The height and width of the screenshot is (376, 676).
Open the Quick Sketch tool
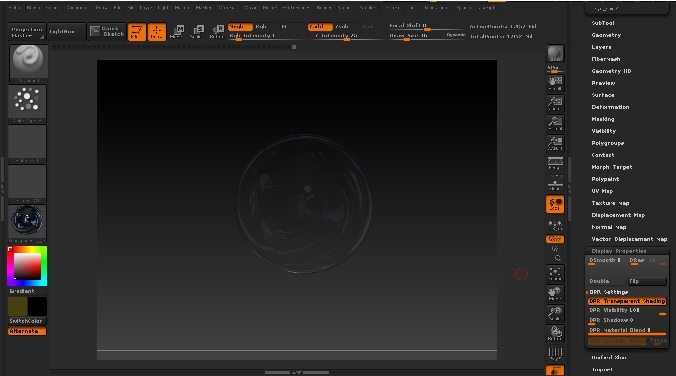(x=107, y=31)
